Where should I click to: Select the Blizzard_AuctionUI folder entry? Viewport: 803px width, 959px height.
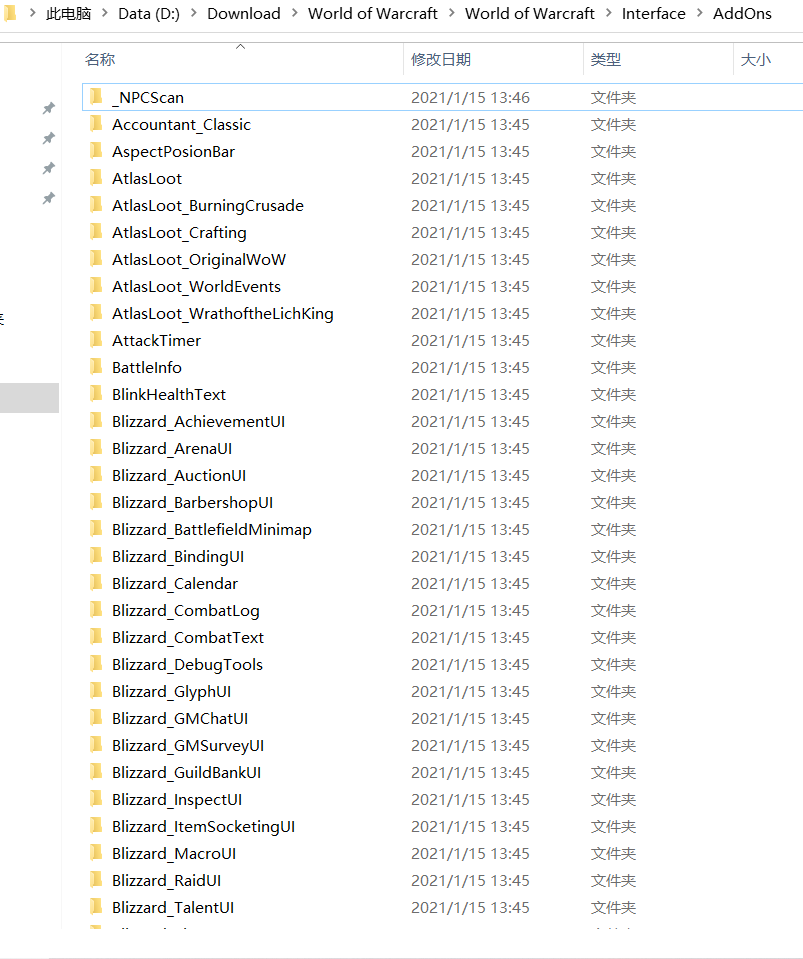click(x=178, y=475)
